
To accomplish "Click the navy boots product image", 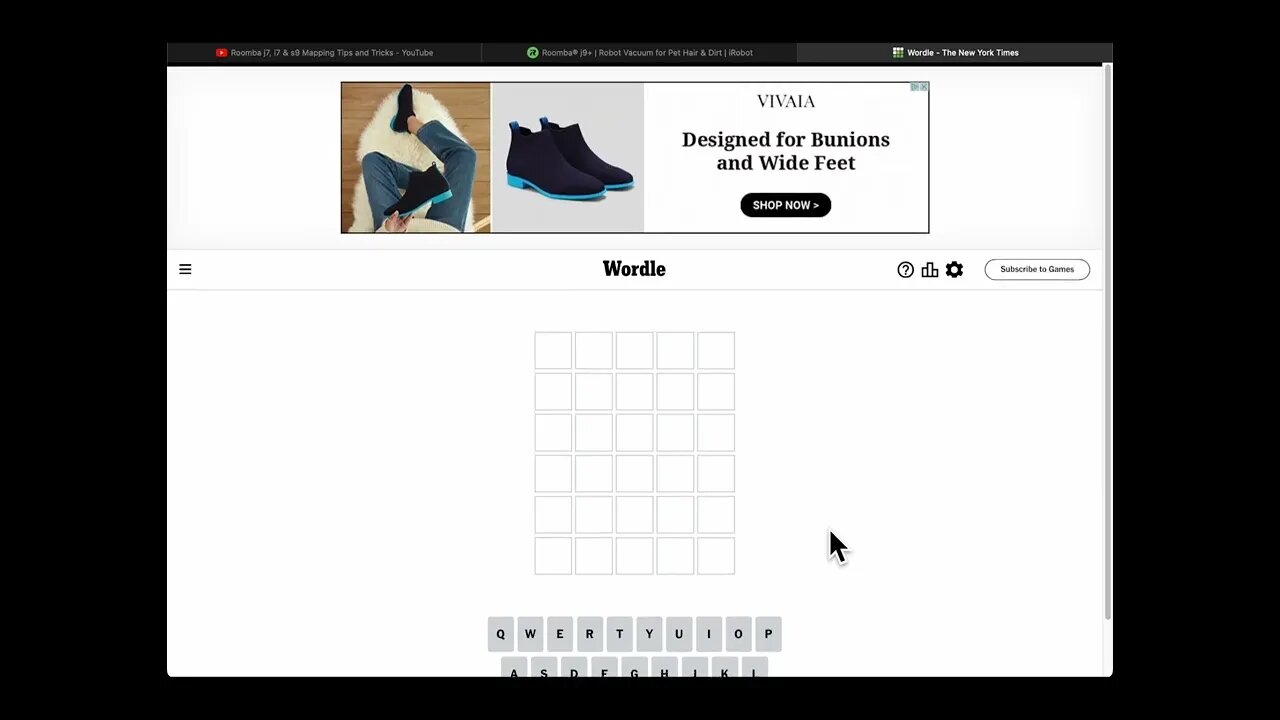I will tap(568, 158).
